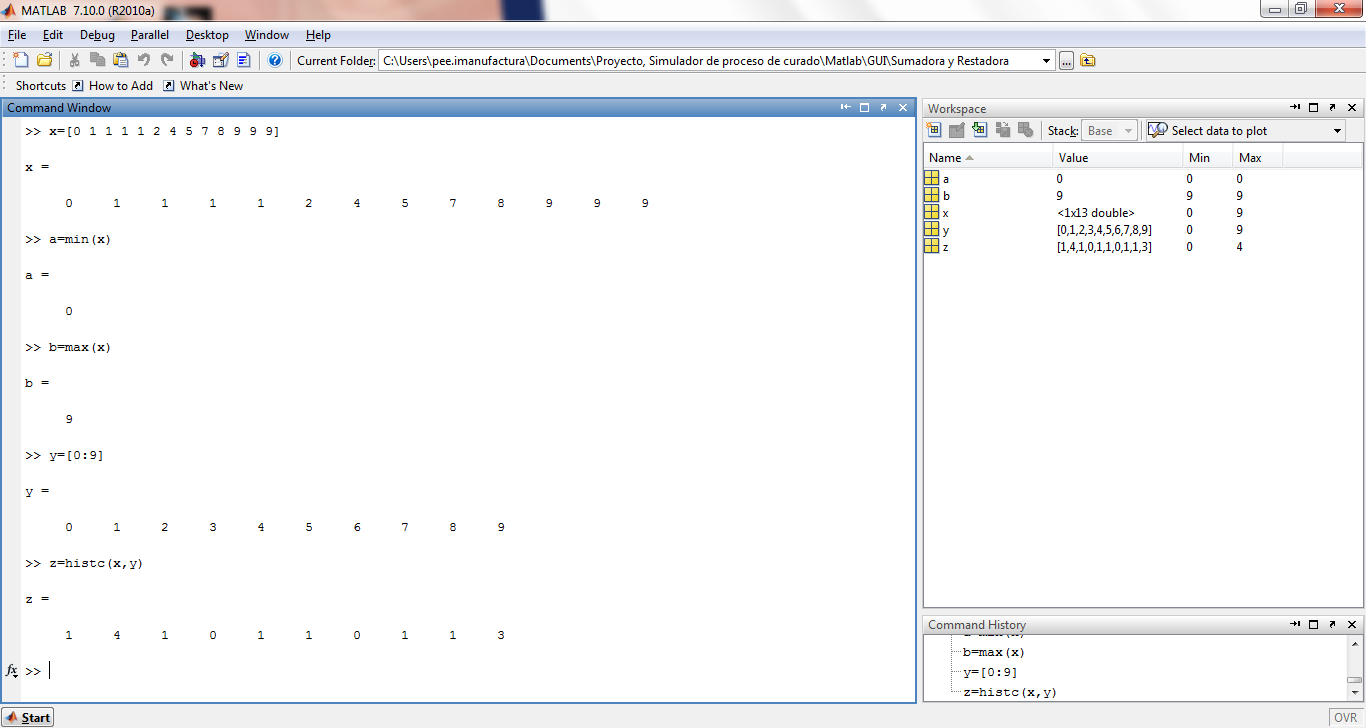Sort Workspace by Name column

pos(988,157)
